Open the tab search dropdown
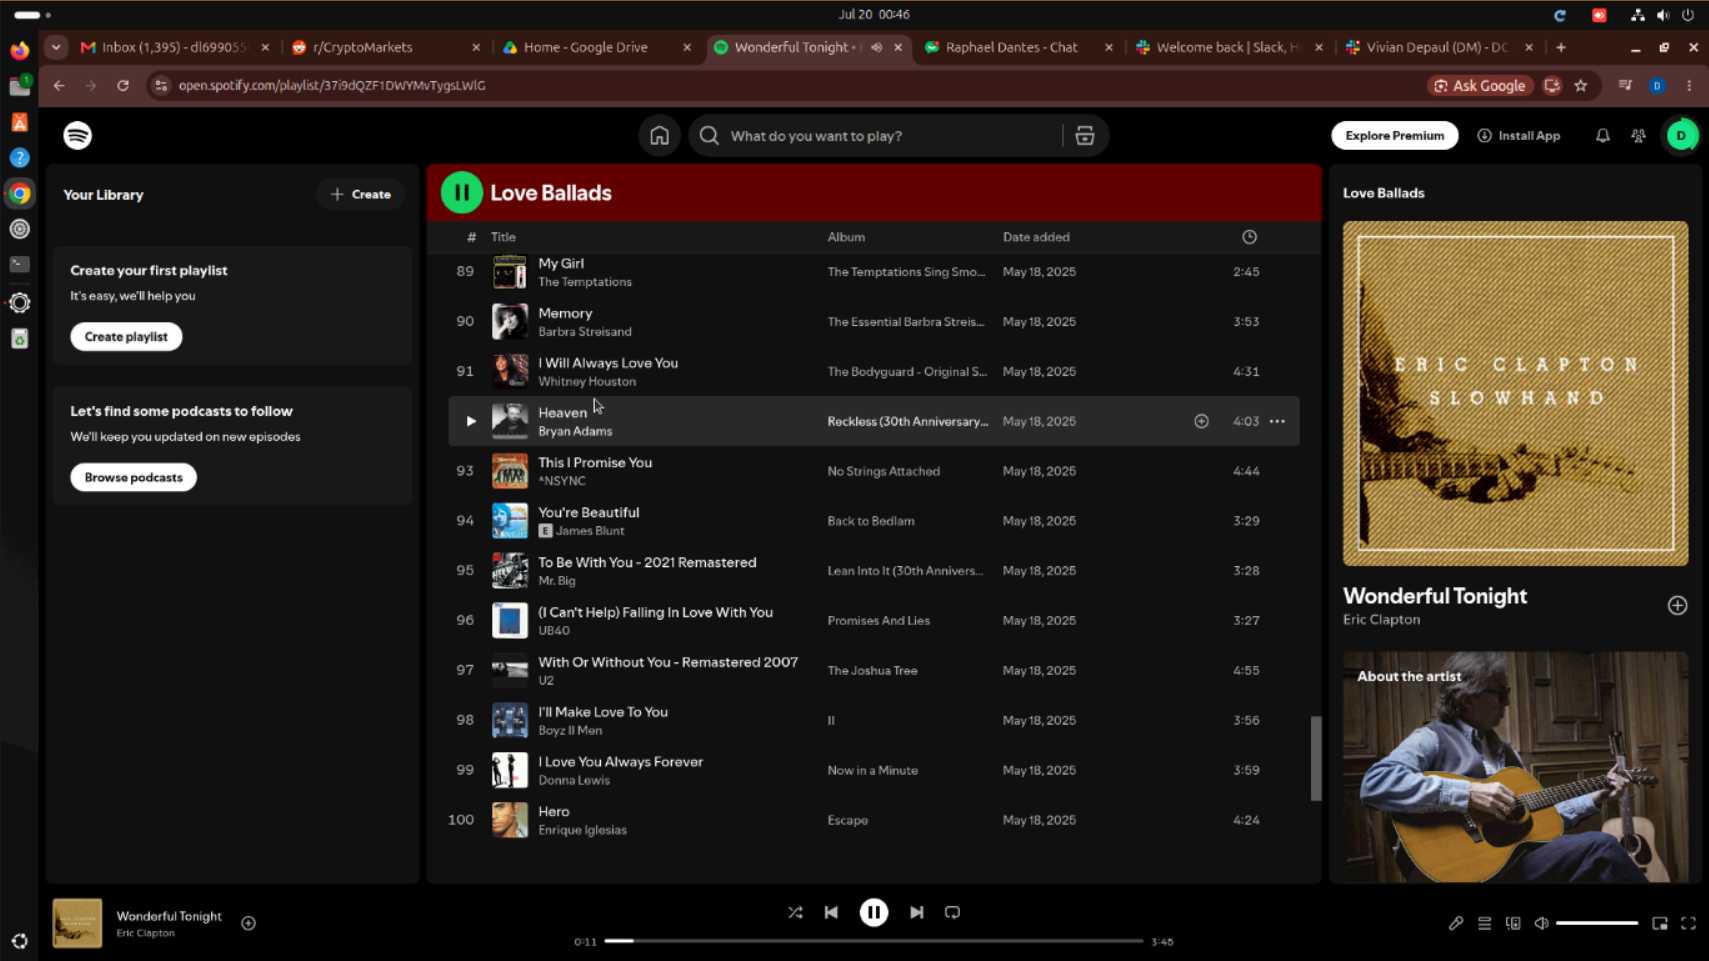The image size is (1709, 961). coord(56,47)
